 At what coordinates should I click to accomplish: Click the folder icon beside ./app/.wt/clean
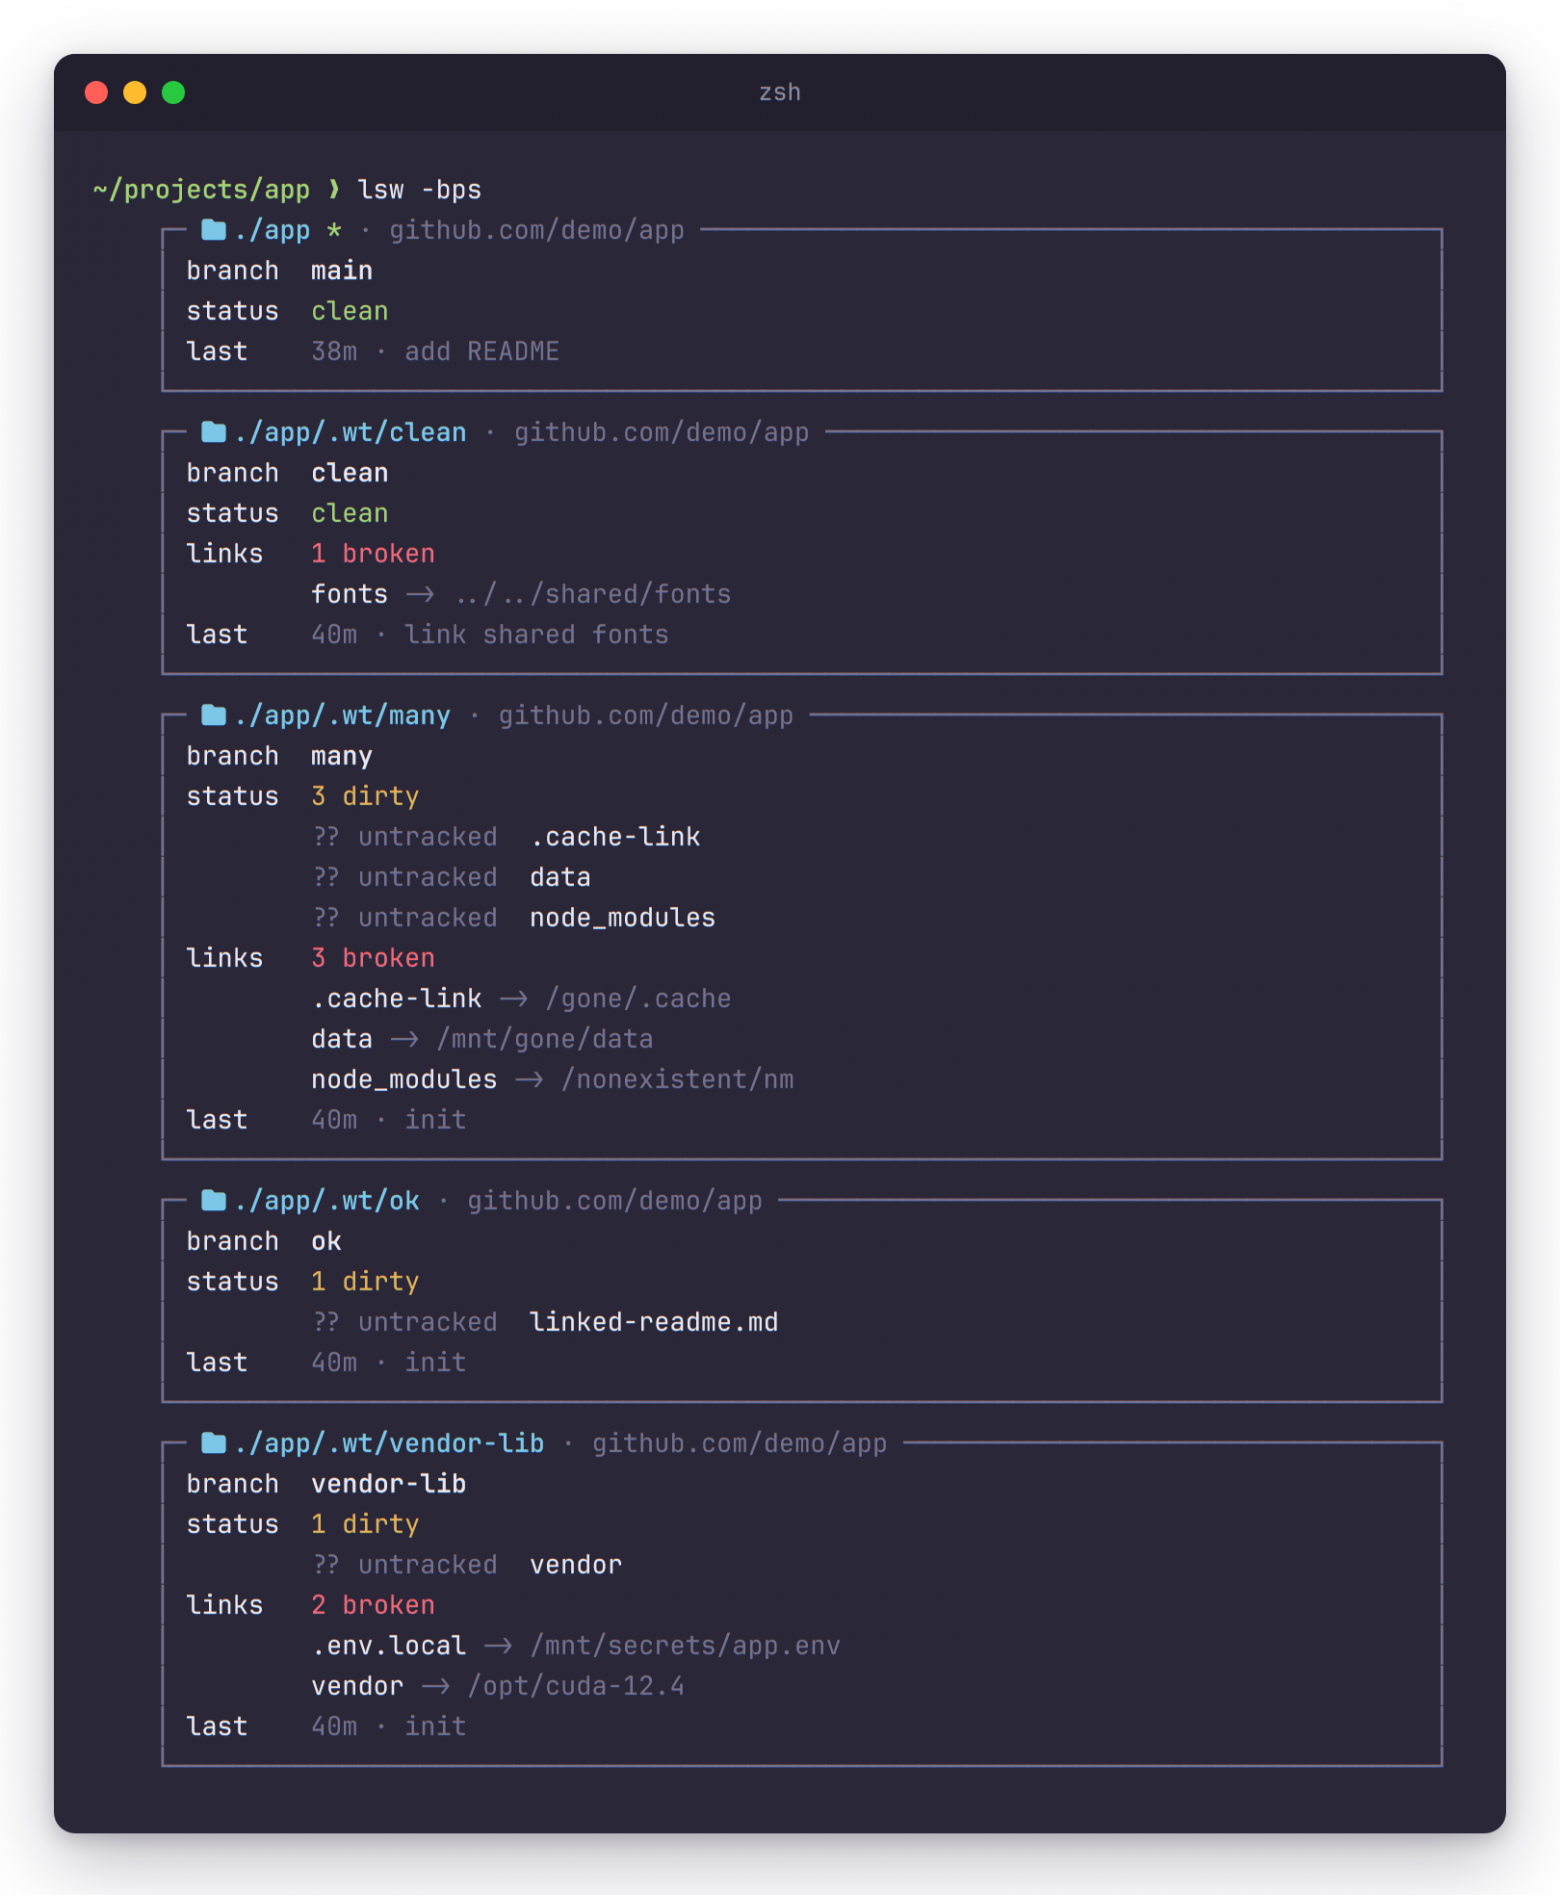pos(213,432)
